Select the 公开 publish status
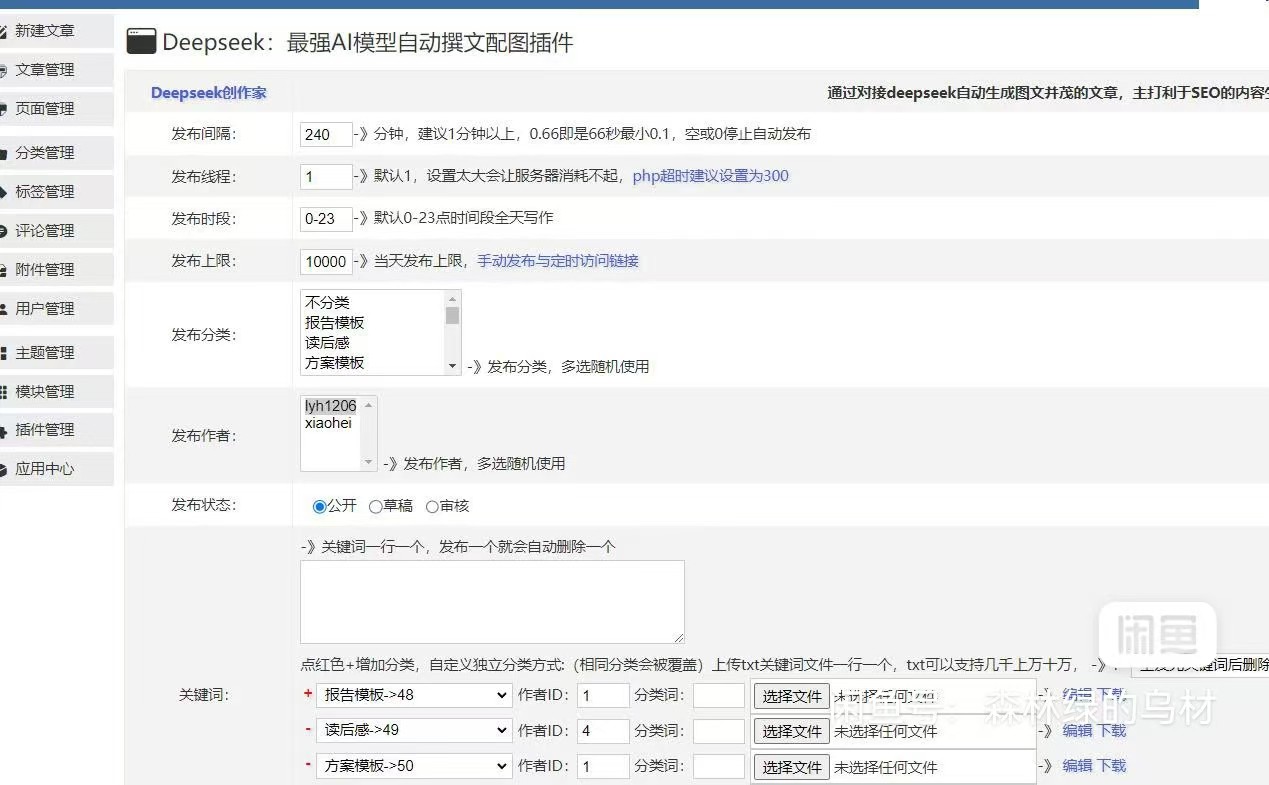The image size is (1269, 785). [320, 507]
